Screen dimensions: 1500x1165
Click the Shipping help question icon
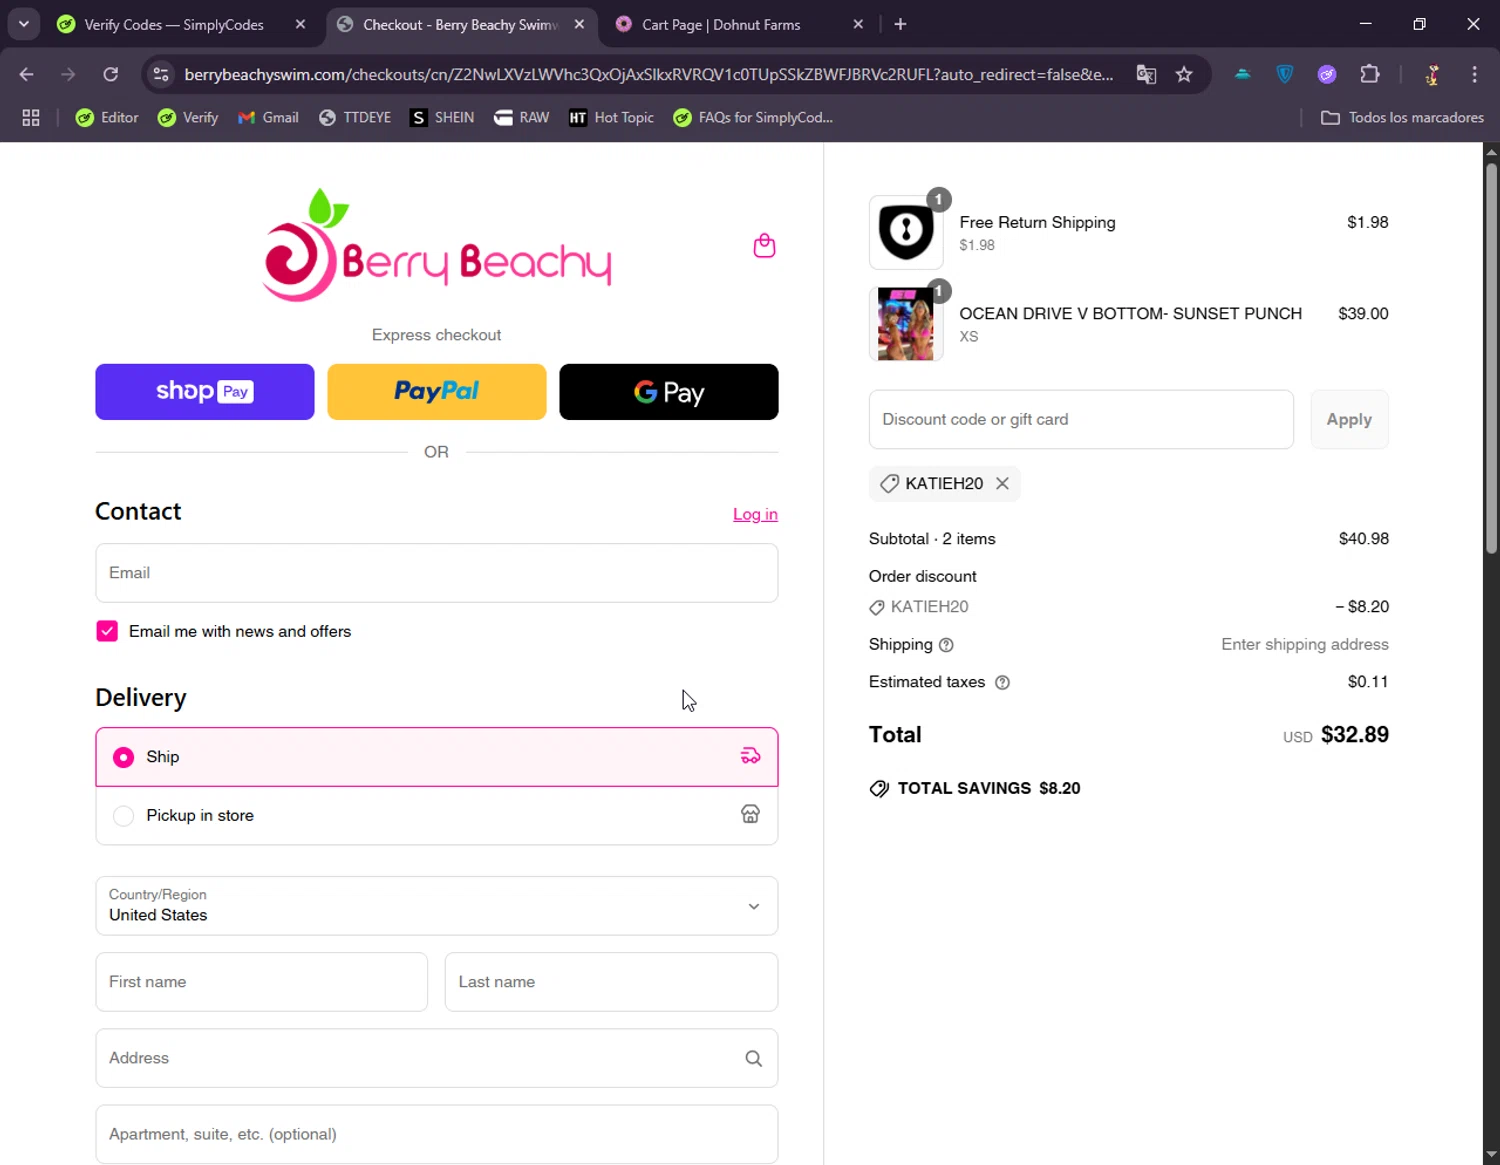(x=946, y=645)
